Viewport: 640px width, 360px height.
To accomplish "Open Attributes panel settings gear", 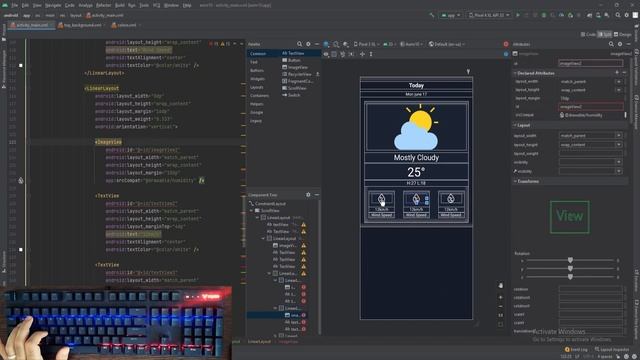I will [620, 44].
